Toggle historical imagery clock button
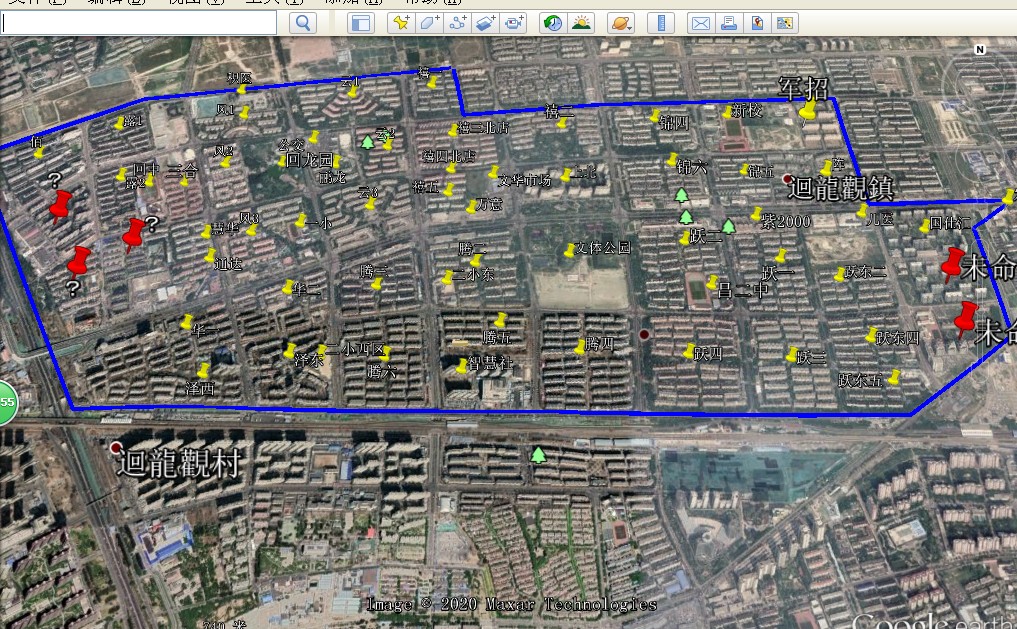The height and width of the screenshot is (629, 1017). click(552, 23)
